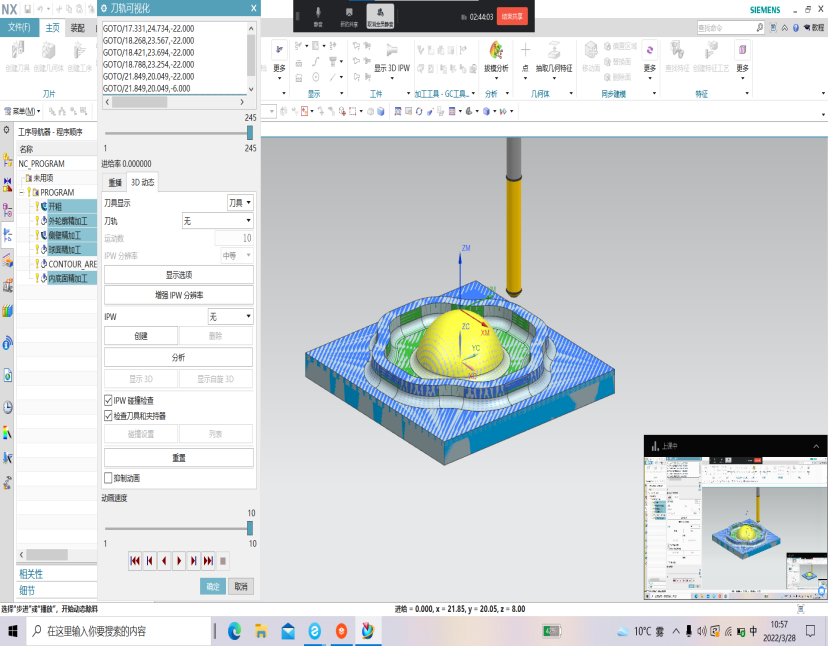Viewport: 829px width, 646px height.
Task: Click the 创建 IPW button
Action: [141, 336]
